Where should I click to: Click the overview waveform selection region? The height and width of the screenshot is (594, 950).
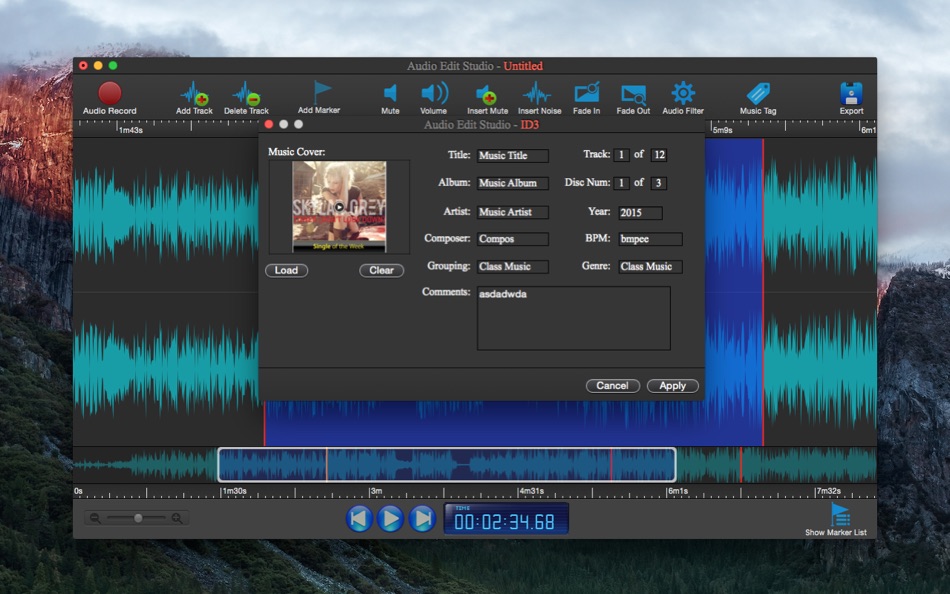pos(447,465)
